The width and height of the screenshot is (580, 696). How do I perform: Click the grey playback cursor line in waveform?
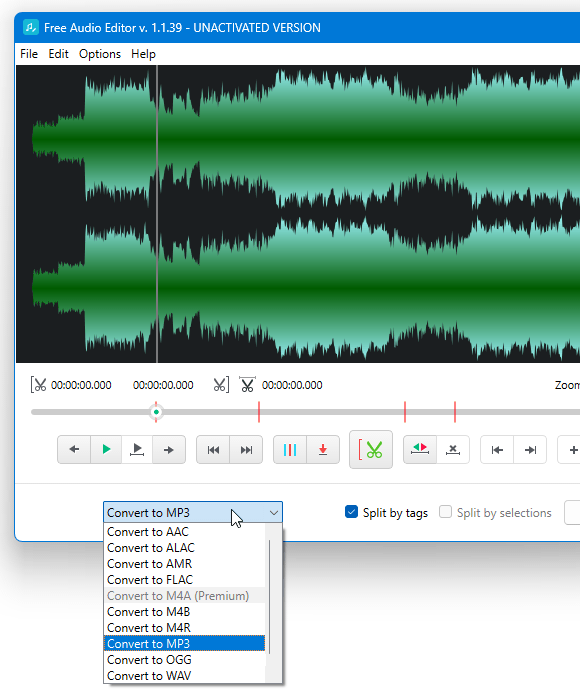[x=157, y=214]
